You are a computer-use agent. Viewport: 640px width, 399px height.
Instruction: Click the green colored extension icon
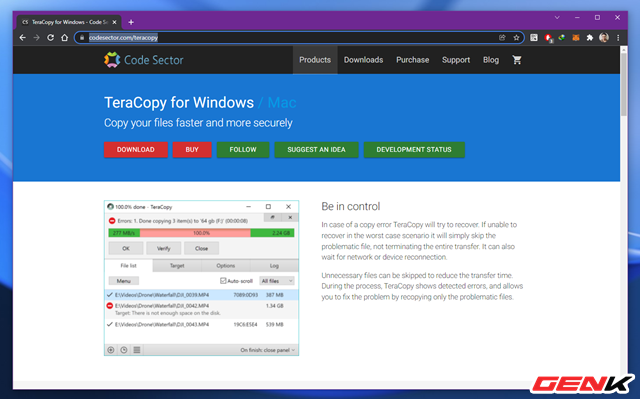click(x=562, y=38)
